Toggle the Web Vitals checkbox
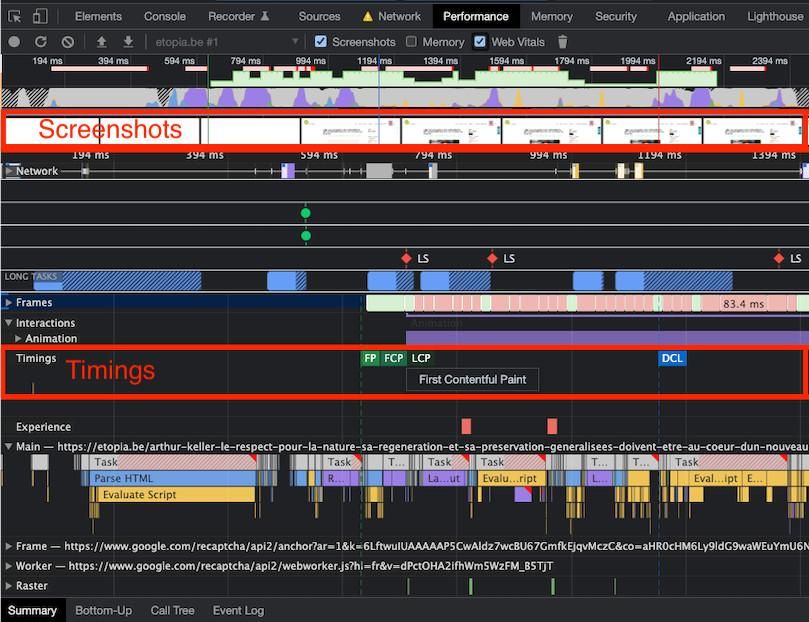Image resolution: width=809 pixels, height=622 pixels. pyautogui.click(x=480, y=42)
